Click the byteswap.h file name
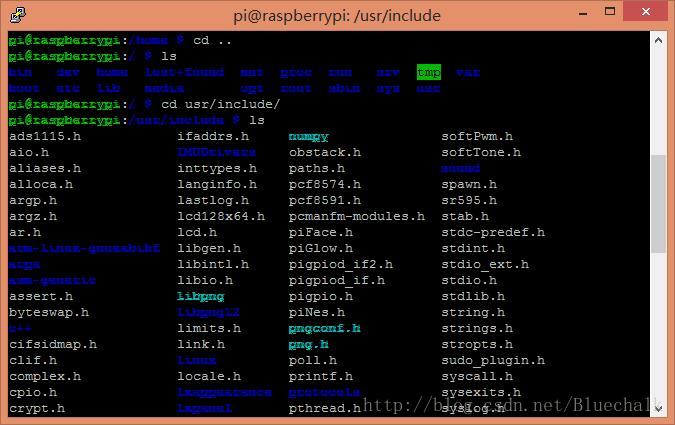The height and width of the screenshot is (425, 675). 48,312
